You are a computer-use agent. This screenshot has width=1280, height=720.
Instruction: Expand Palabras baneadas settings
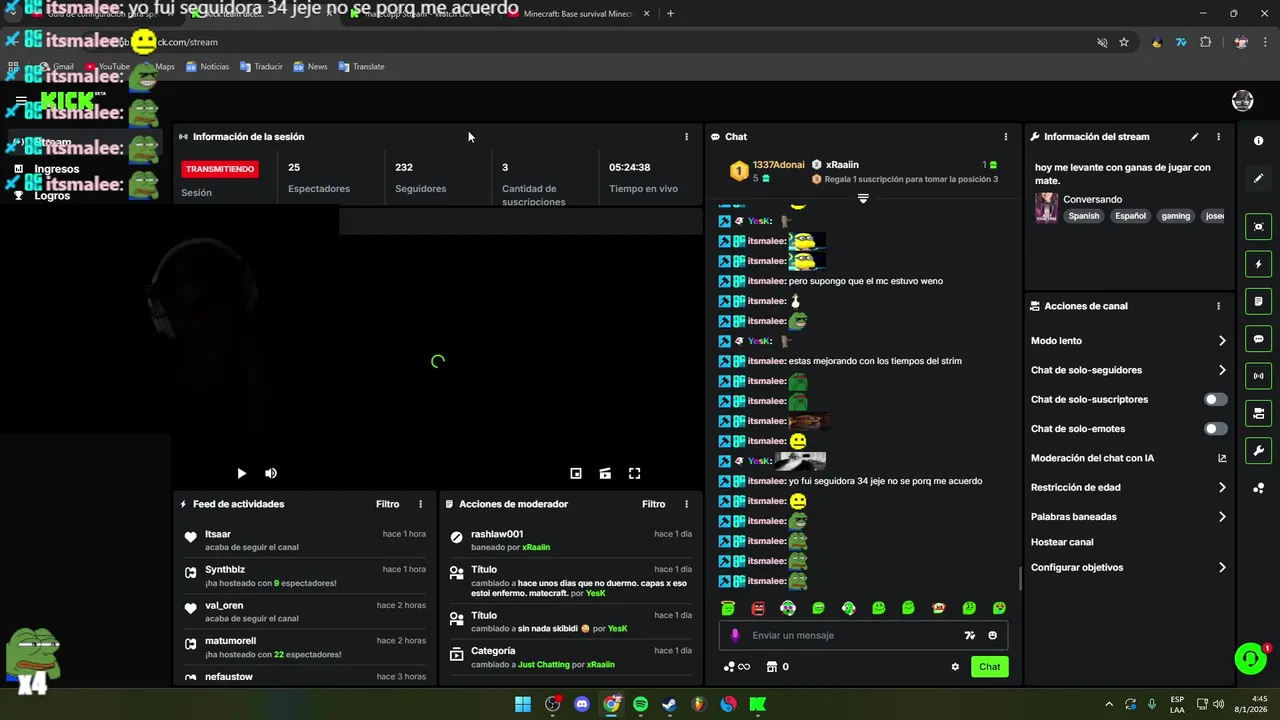[1128, 517]
